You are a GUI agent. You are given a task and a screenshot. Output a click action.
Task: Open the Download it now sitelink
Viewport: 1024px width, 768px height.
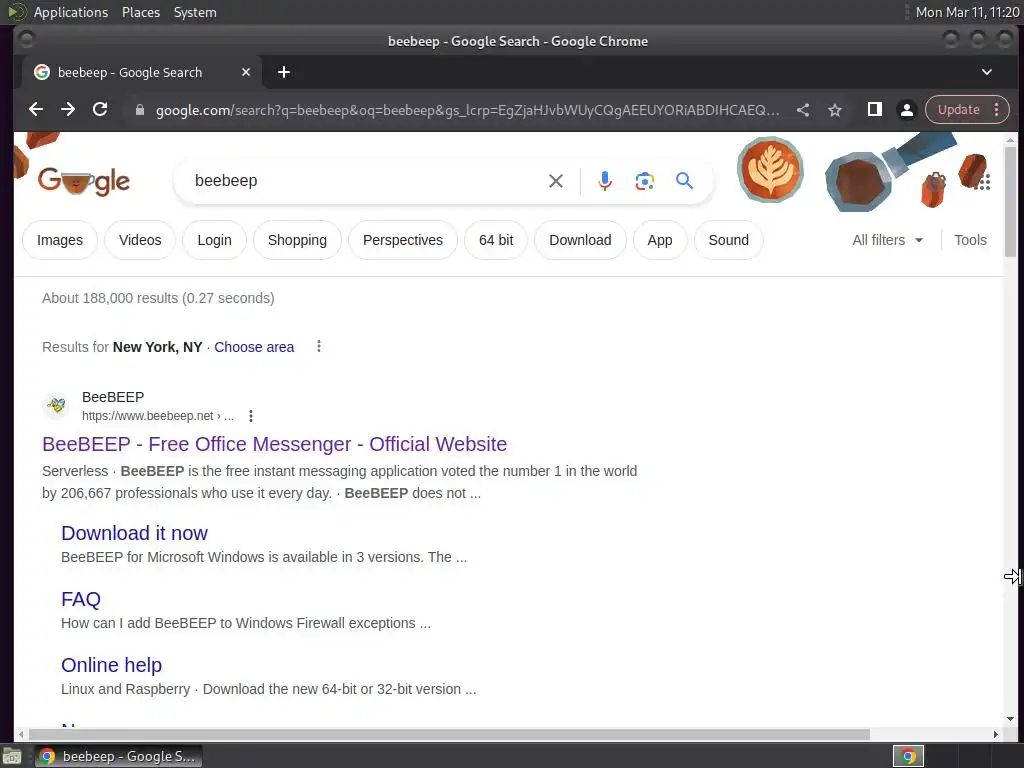pos(135,533)
